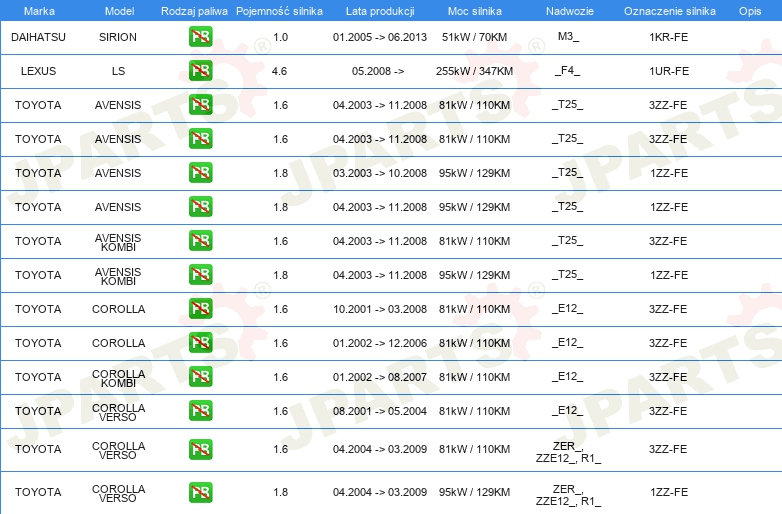Screen dimensions: 782x514
Task: Click the 4.6 engine capacity value
Action: pos(279,71)
